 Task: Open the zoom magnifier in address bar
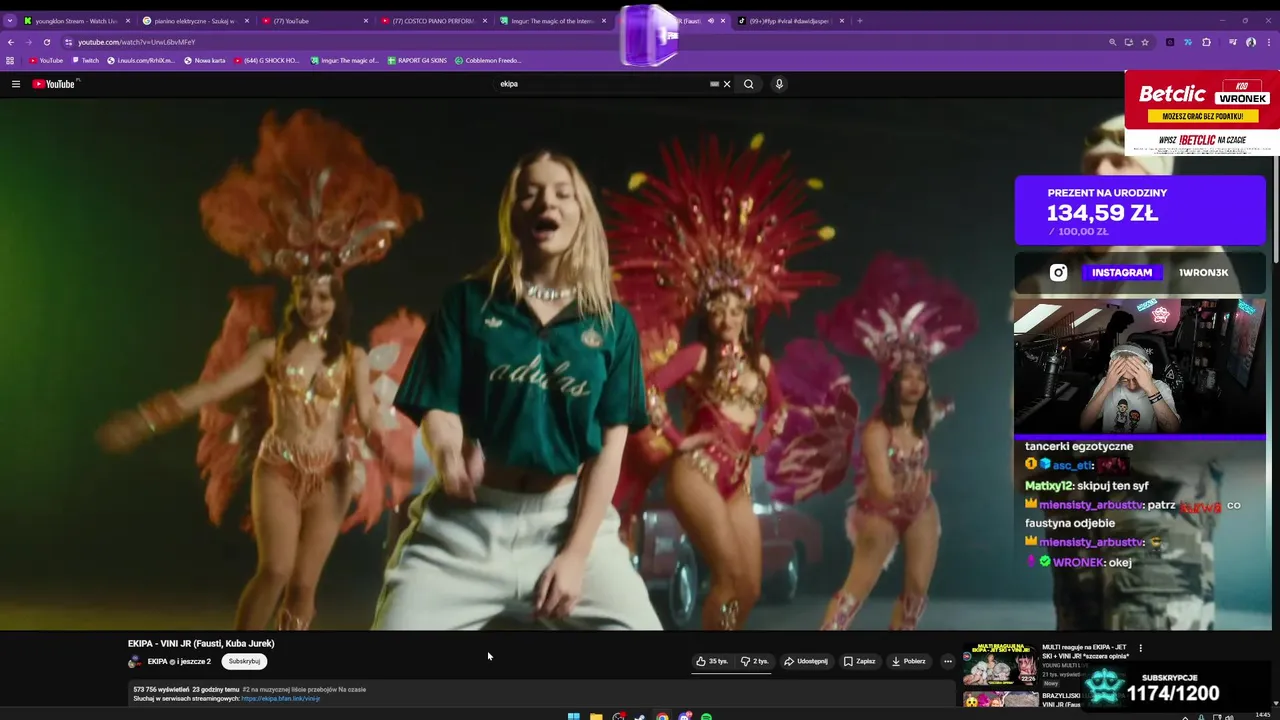(1112, 42)
